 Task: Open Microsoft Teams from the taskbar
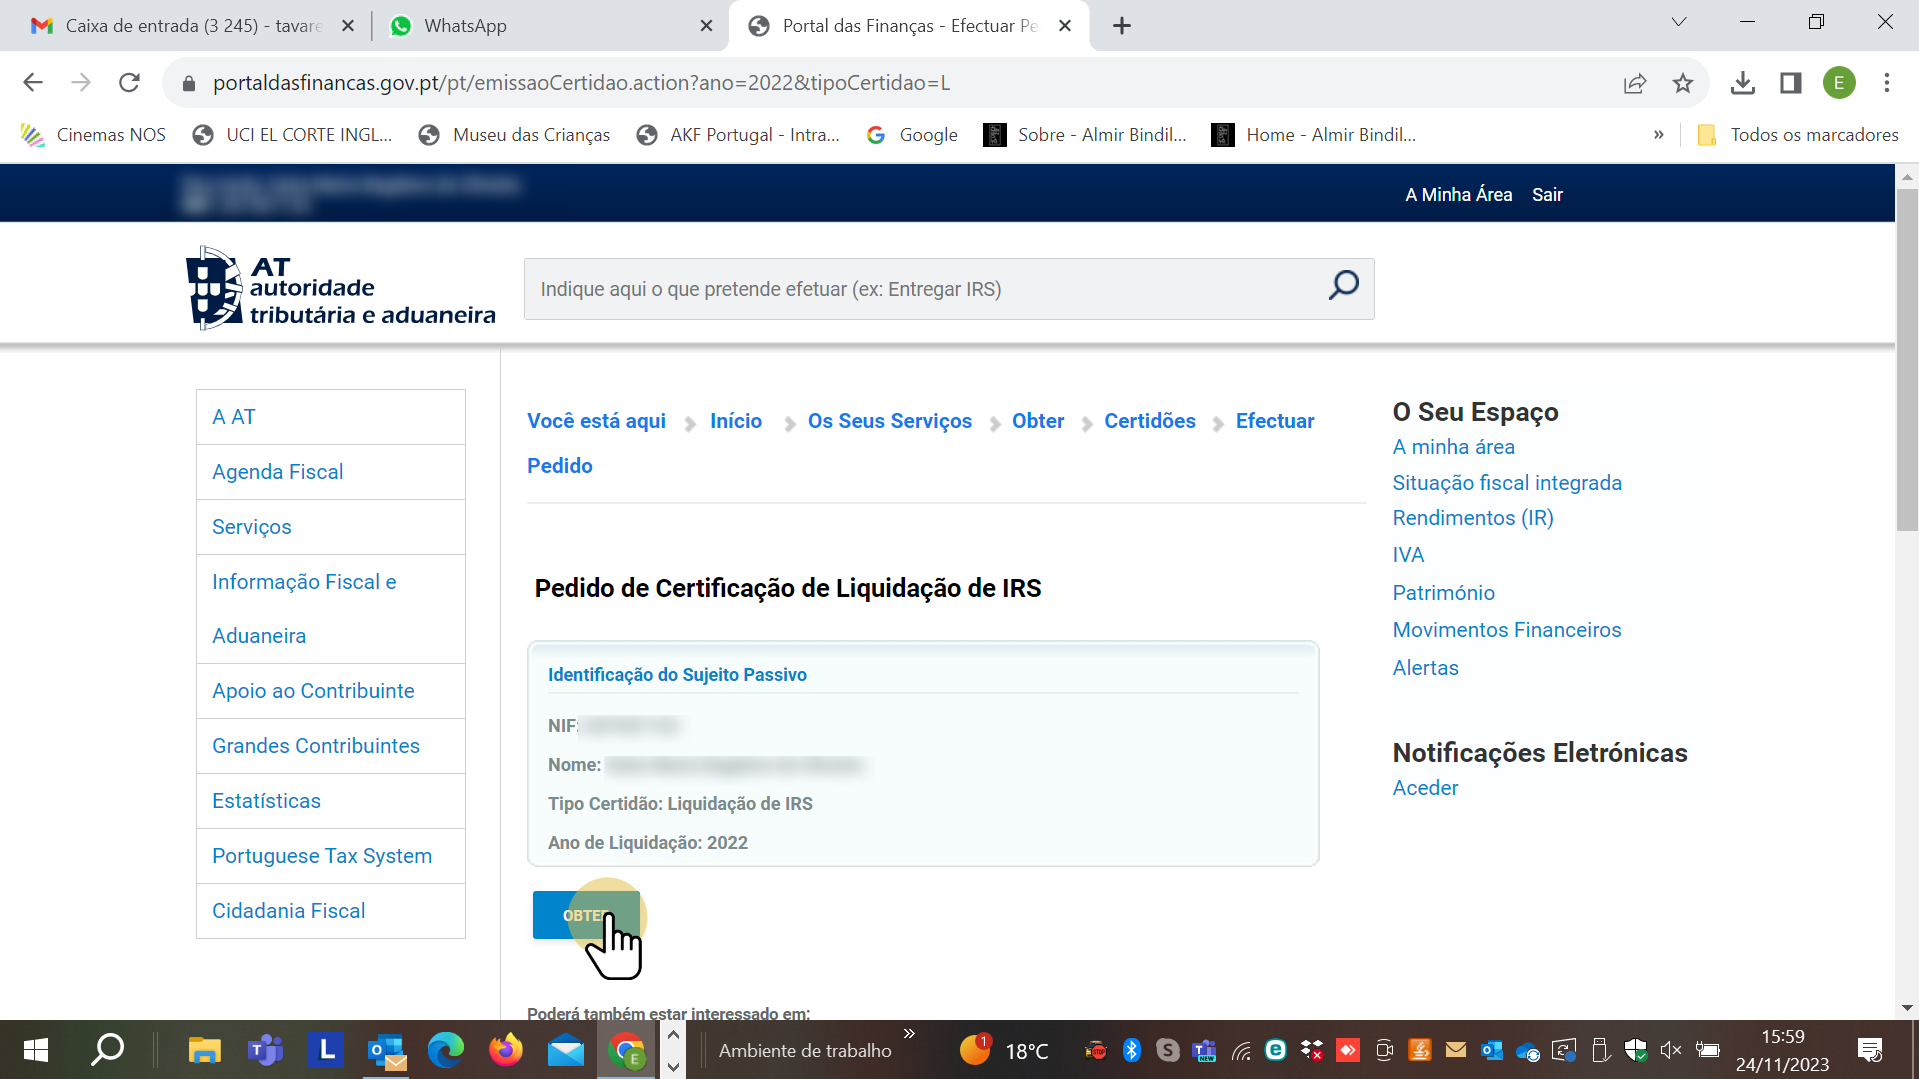click(x=265, y=1050)
